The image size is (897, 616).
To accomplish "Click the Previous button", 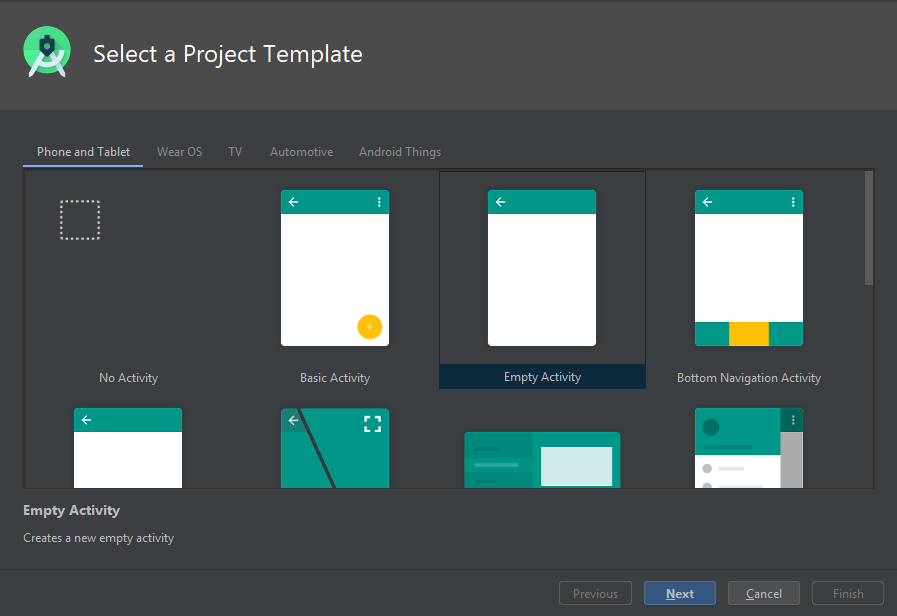I will (595, 594).
